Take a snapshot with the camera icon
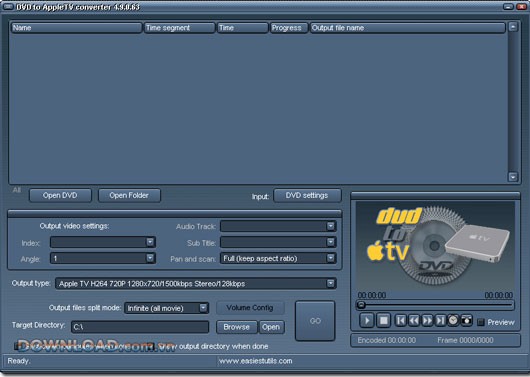The image size is (530, 377). pos(466,320)
